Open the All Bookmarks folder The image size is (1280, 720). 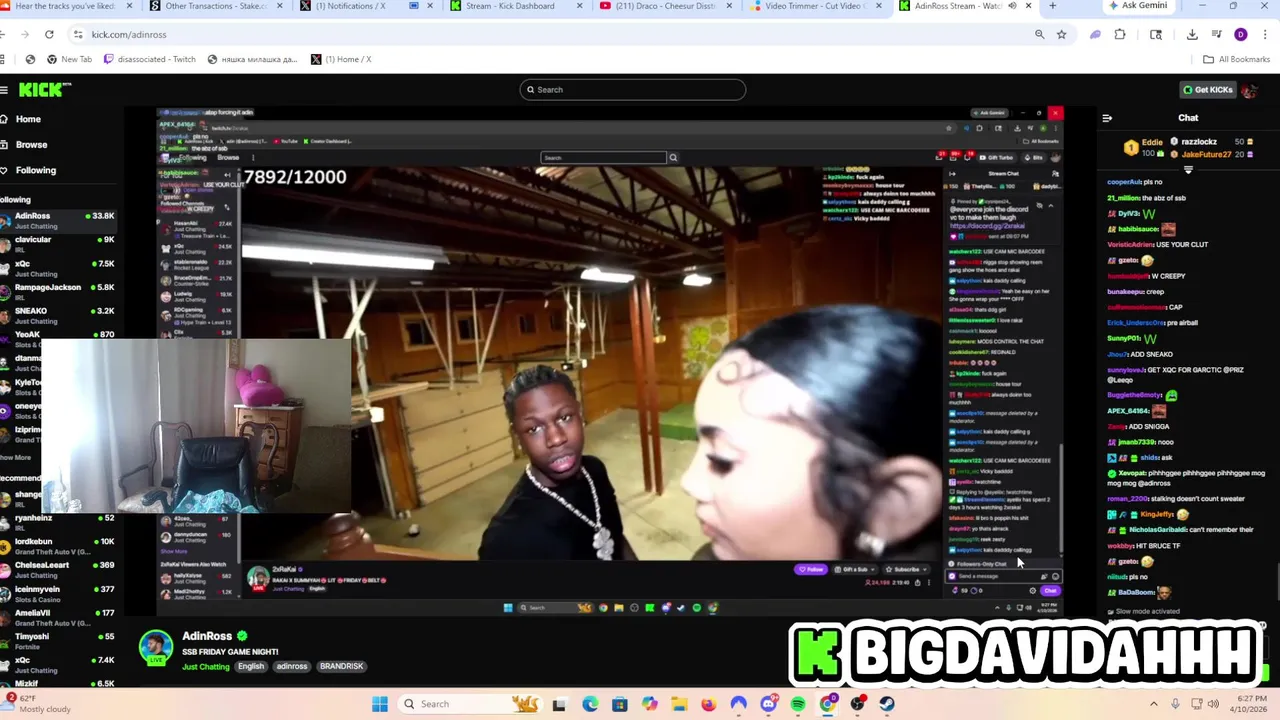pyautogui.click(x=1236, y=59)
